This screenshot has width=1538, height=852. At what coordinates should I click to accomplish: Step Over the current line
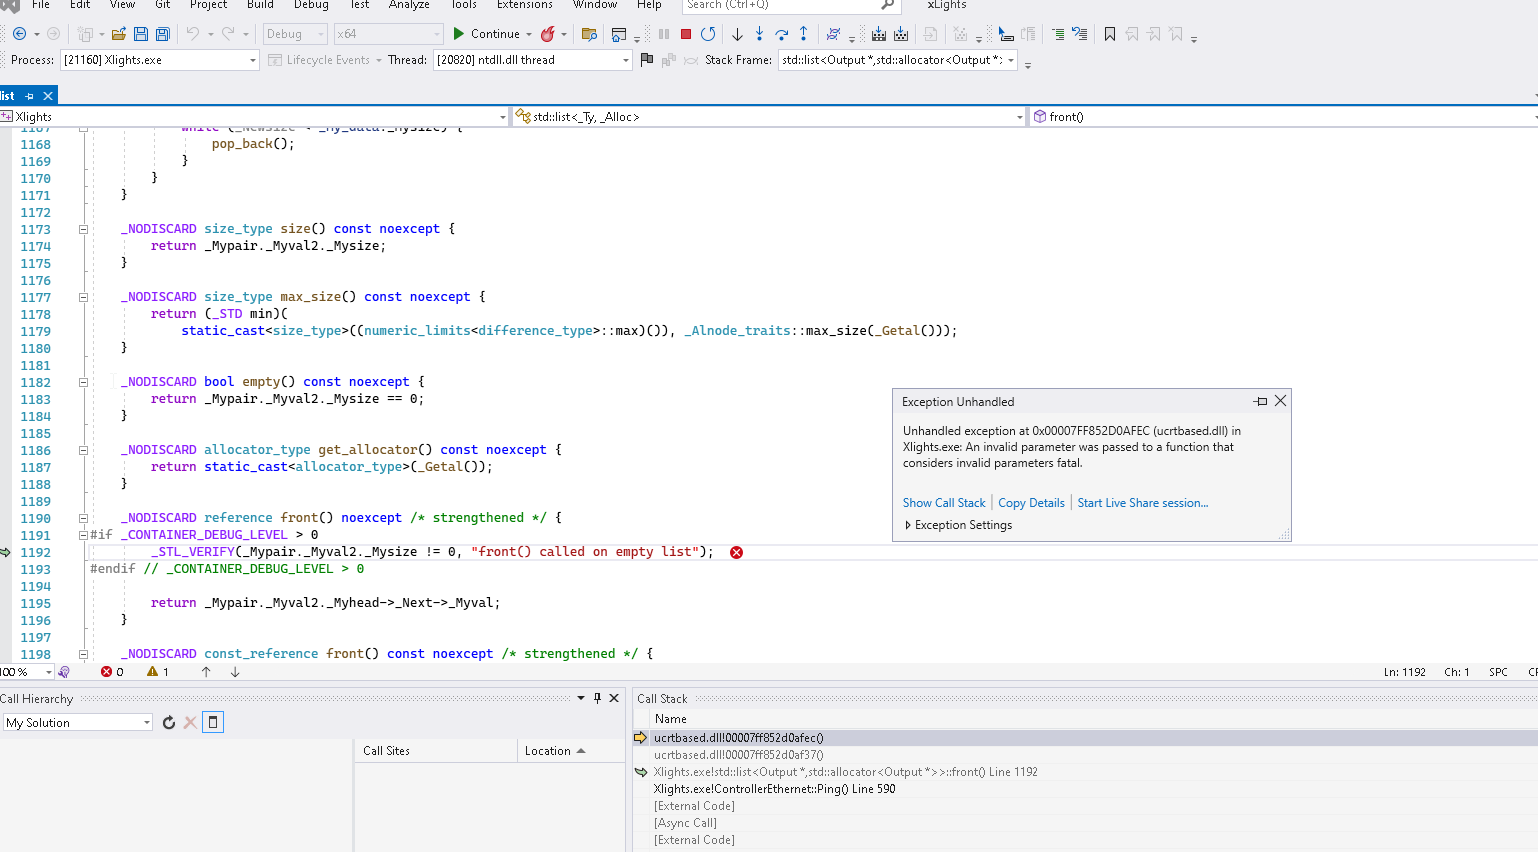(782, 33)
